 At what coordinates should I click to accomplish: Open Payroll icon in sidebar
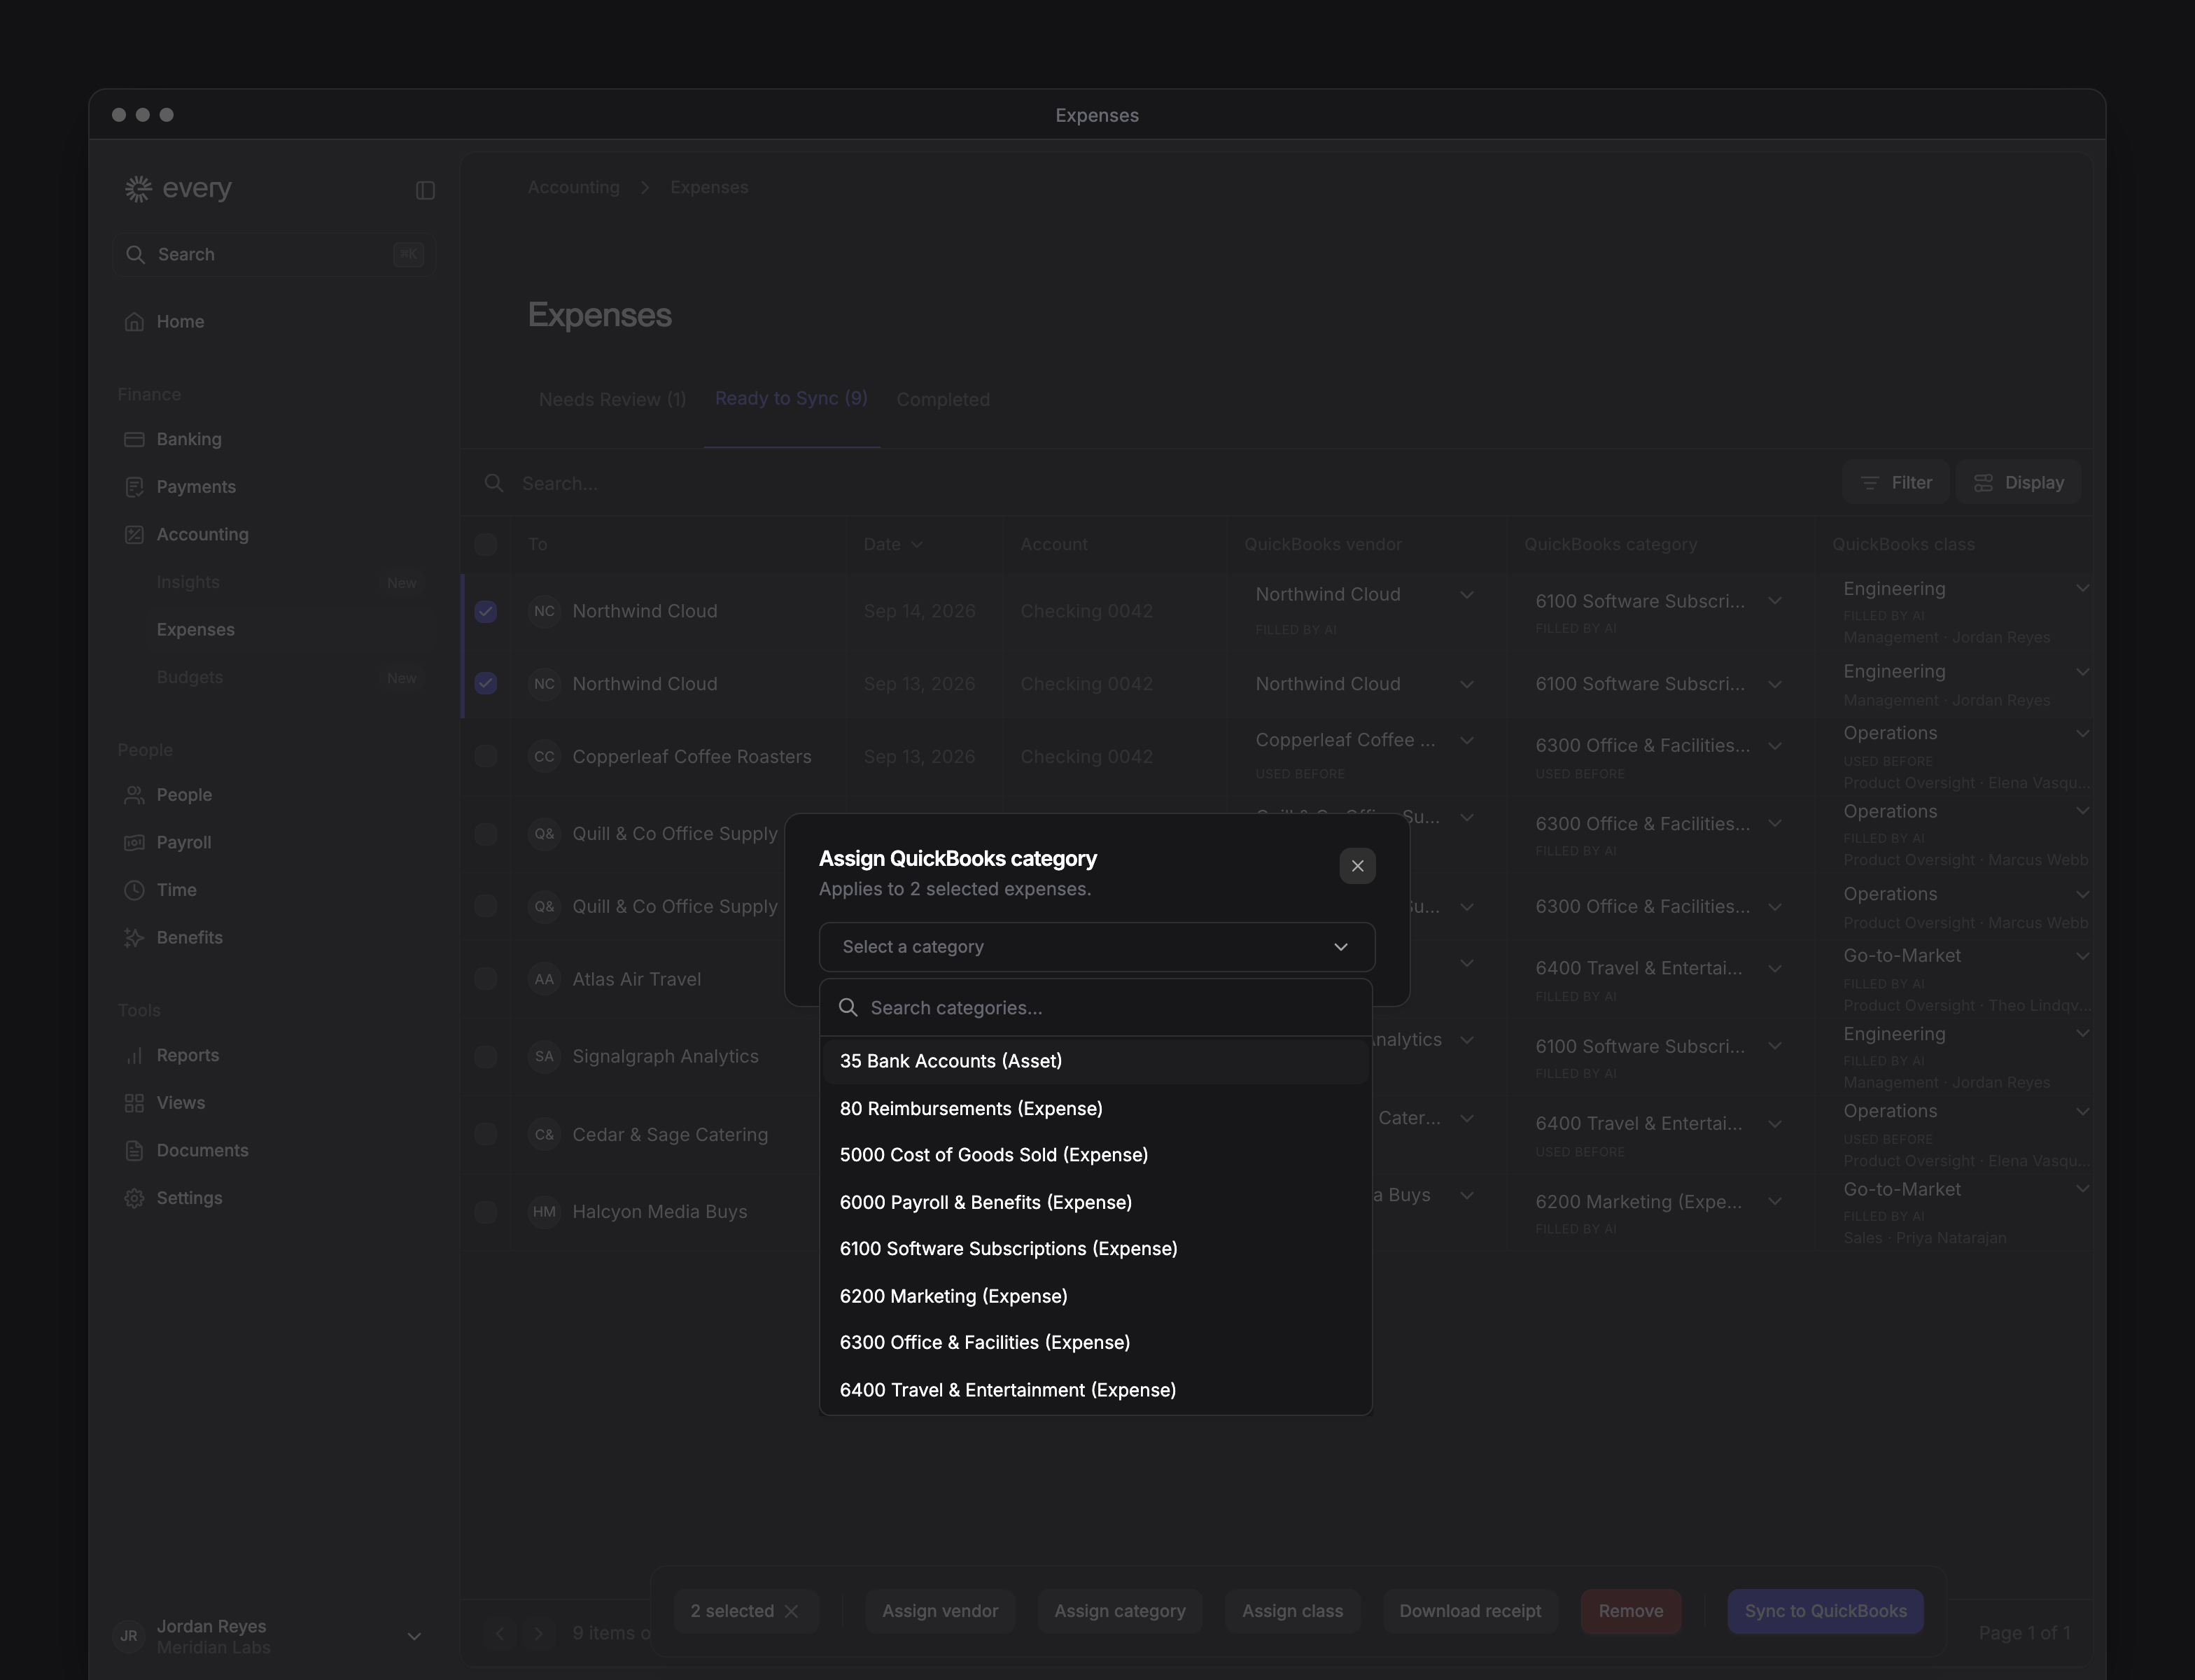[134, 842]
